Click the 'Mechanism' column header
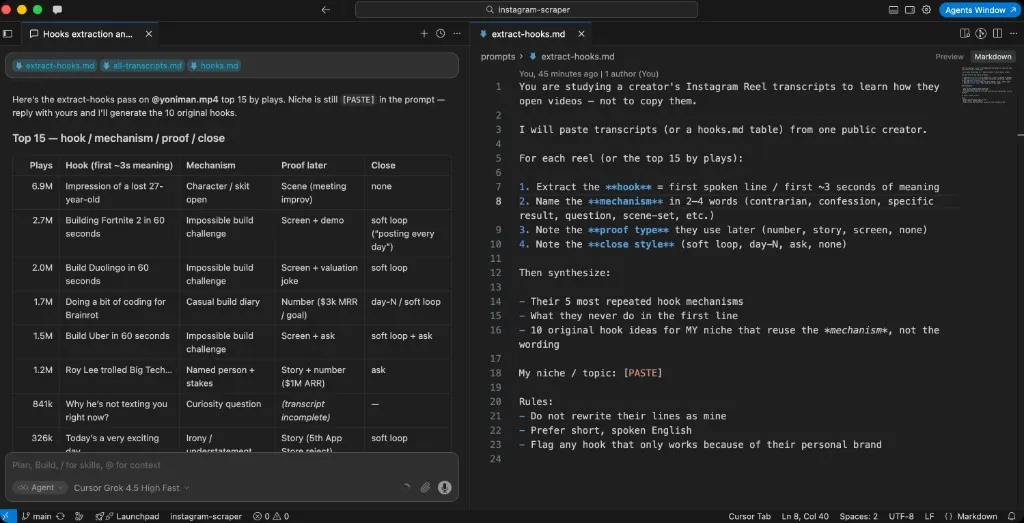The width and height of the screenshot is (1024, 523). tap(210, 165)
